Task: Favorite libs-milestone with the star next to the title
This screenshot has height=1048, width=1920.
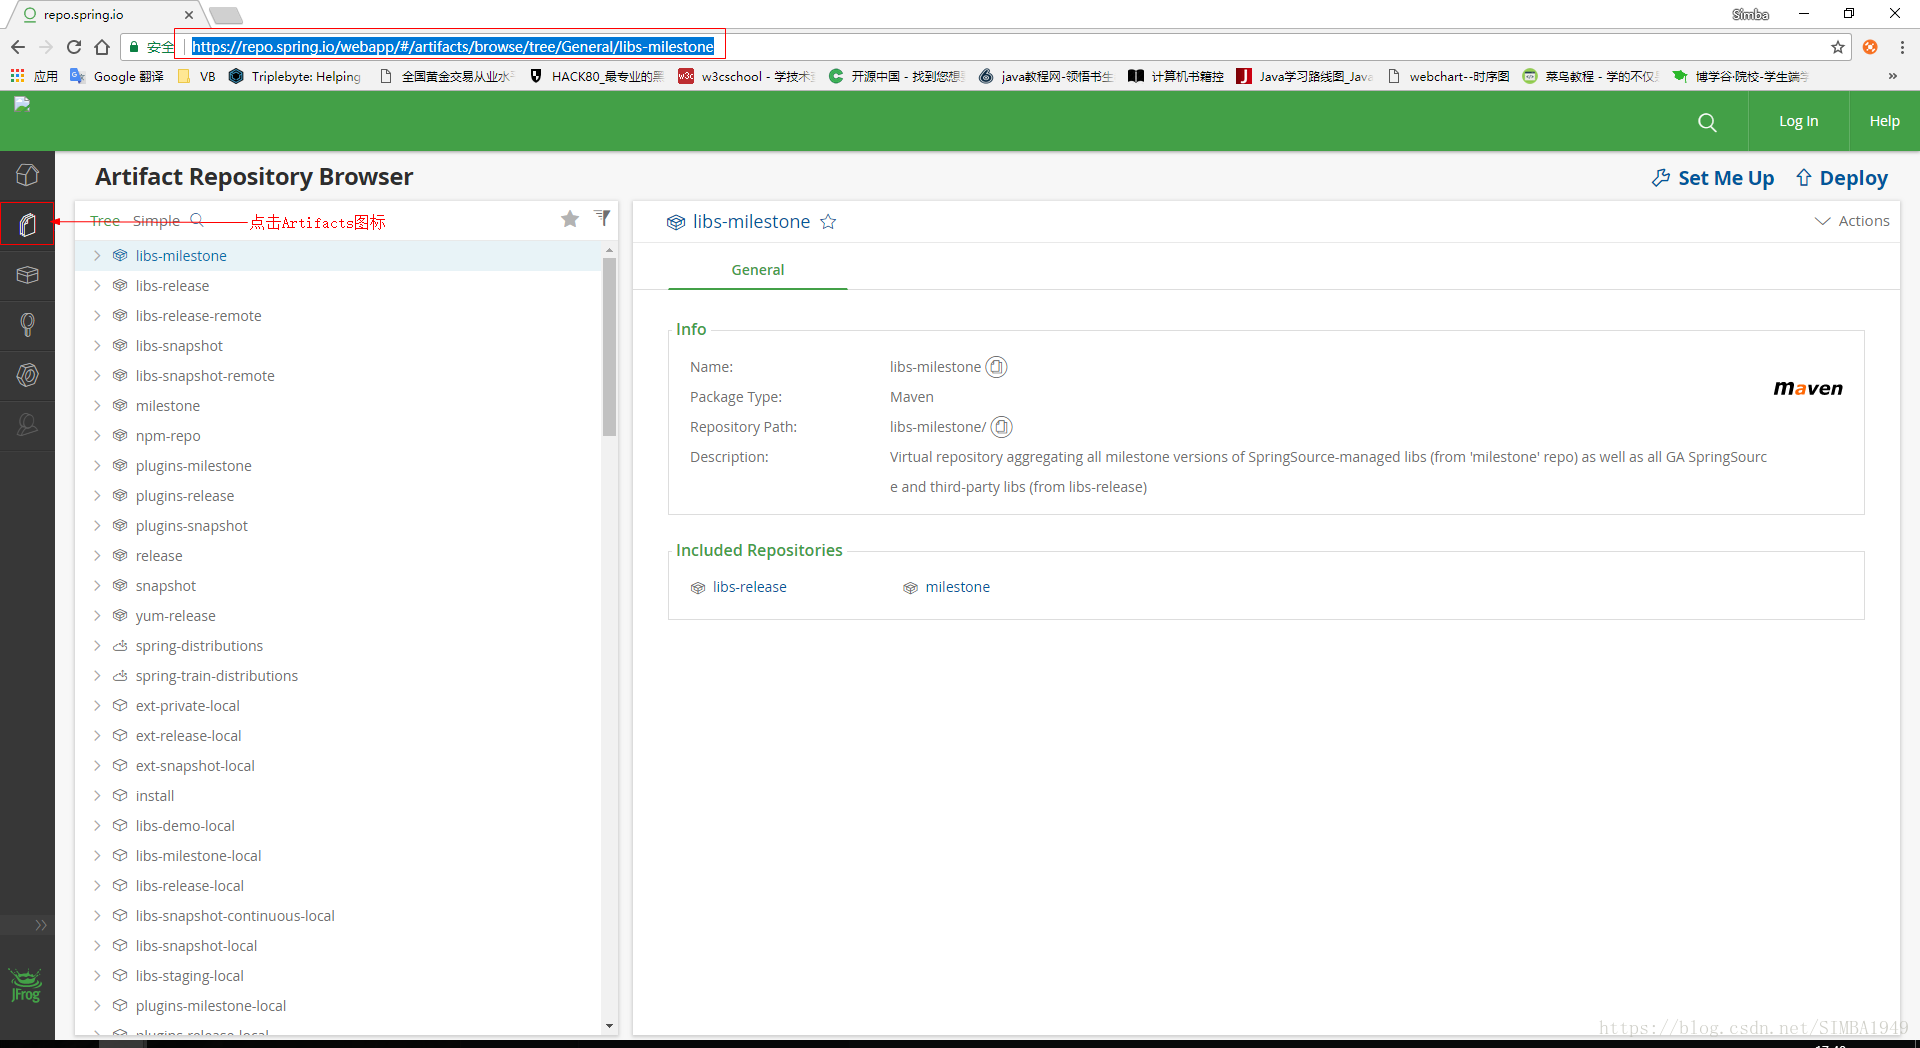Action: coord(828,222)
